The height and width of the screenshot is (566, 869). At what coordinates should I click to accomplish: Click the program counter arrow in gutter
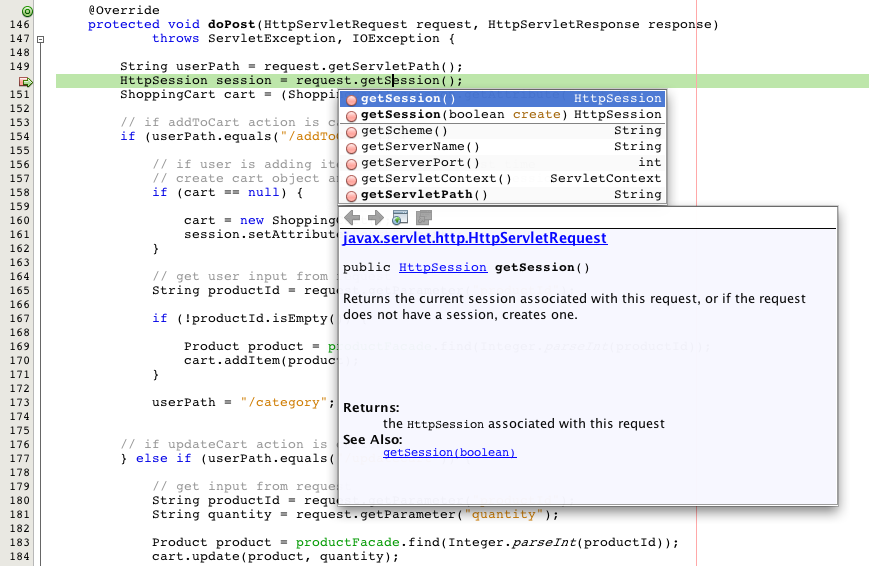click(27, 81)
